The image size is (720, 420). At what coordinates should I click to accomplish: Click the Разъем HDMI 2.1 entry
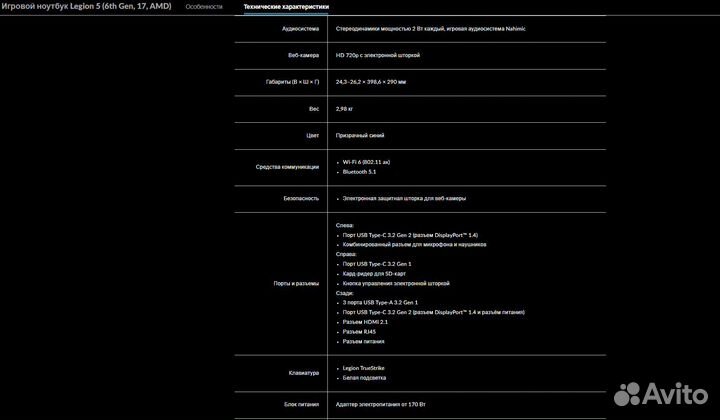pos(365,322)
